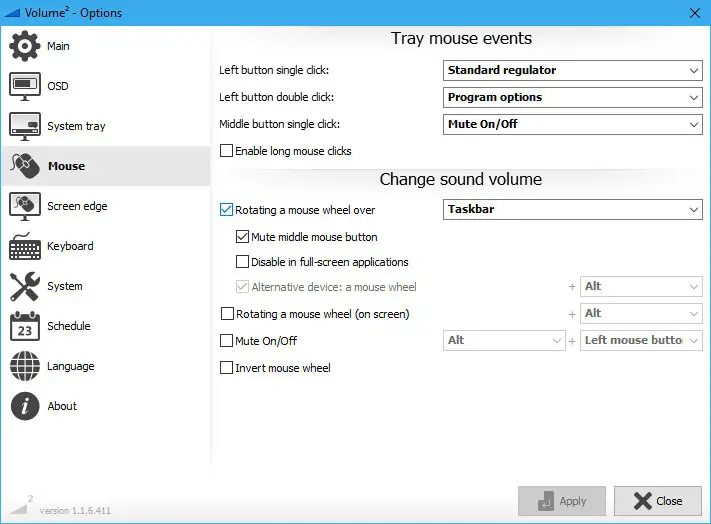Select the Screen edge section
Viewport: 711px width, 524px height.
[106, 206]
